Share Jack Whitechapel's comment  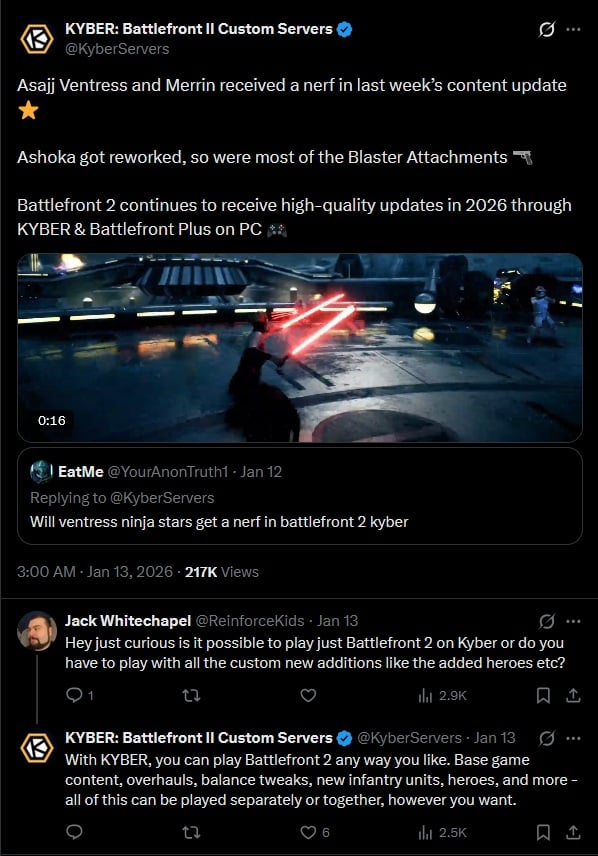coord(573,695)
